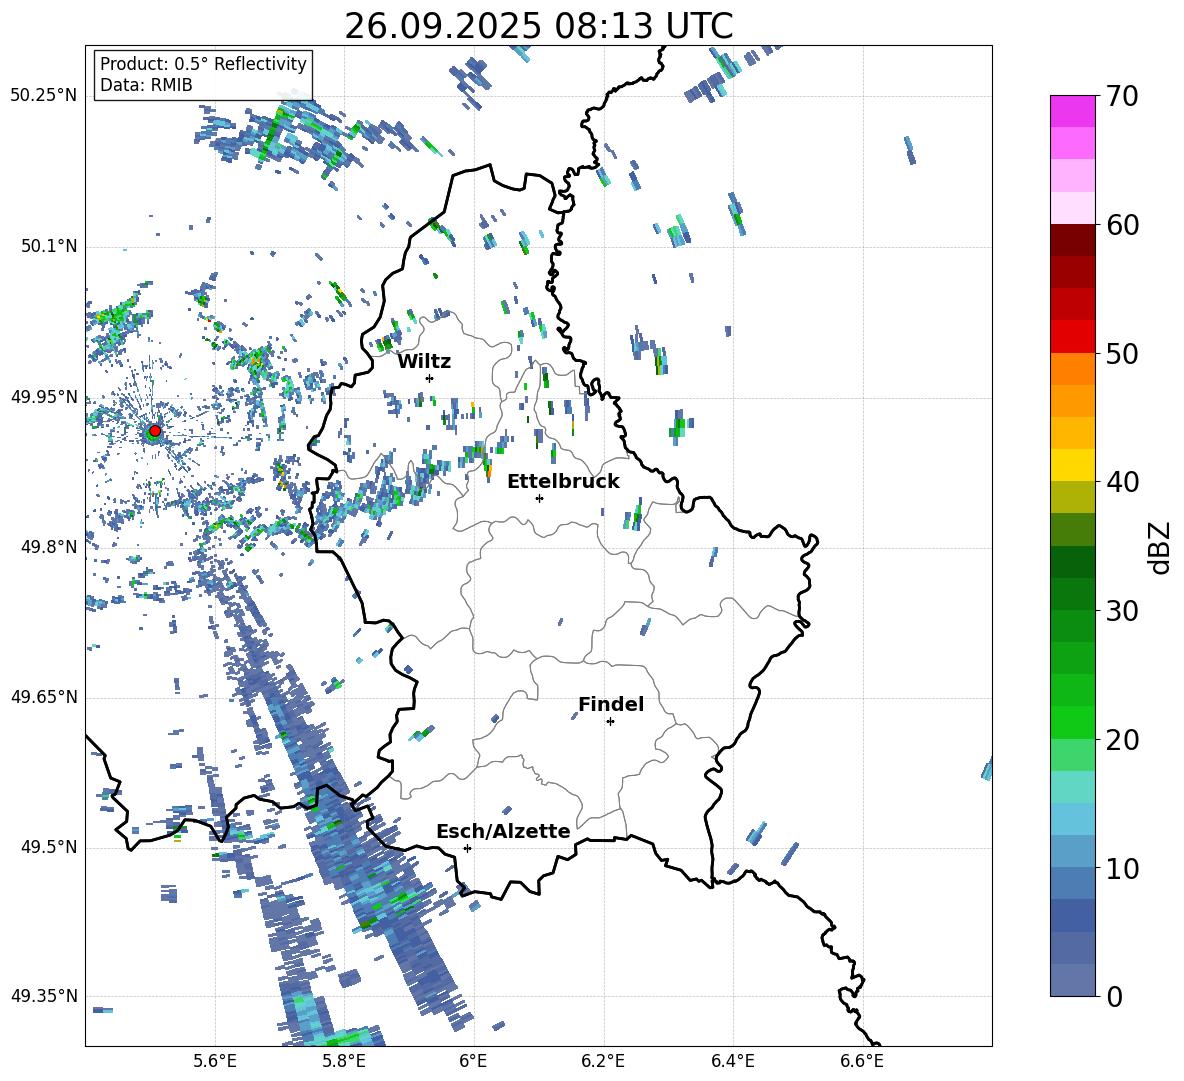
Task: Click the orange colorbar segment above 50 dBZ
Action: pyautogui.click(x=1073, y=368)
